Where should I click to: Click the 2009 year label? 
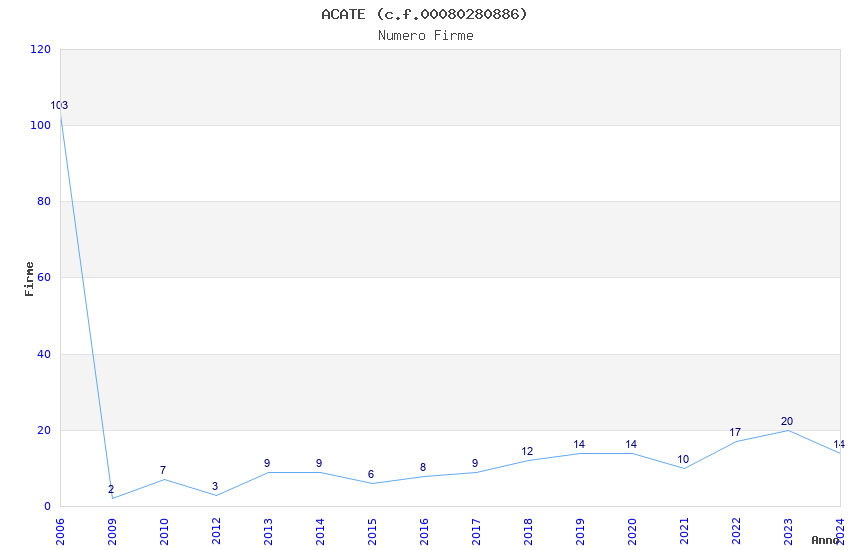(112, 531)
